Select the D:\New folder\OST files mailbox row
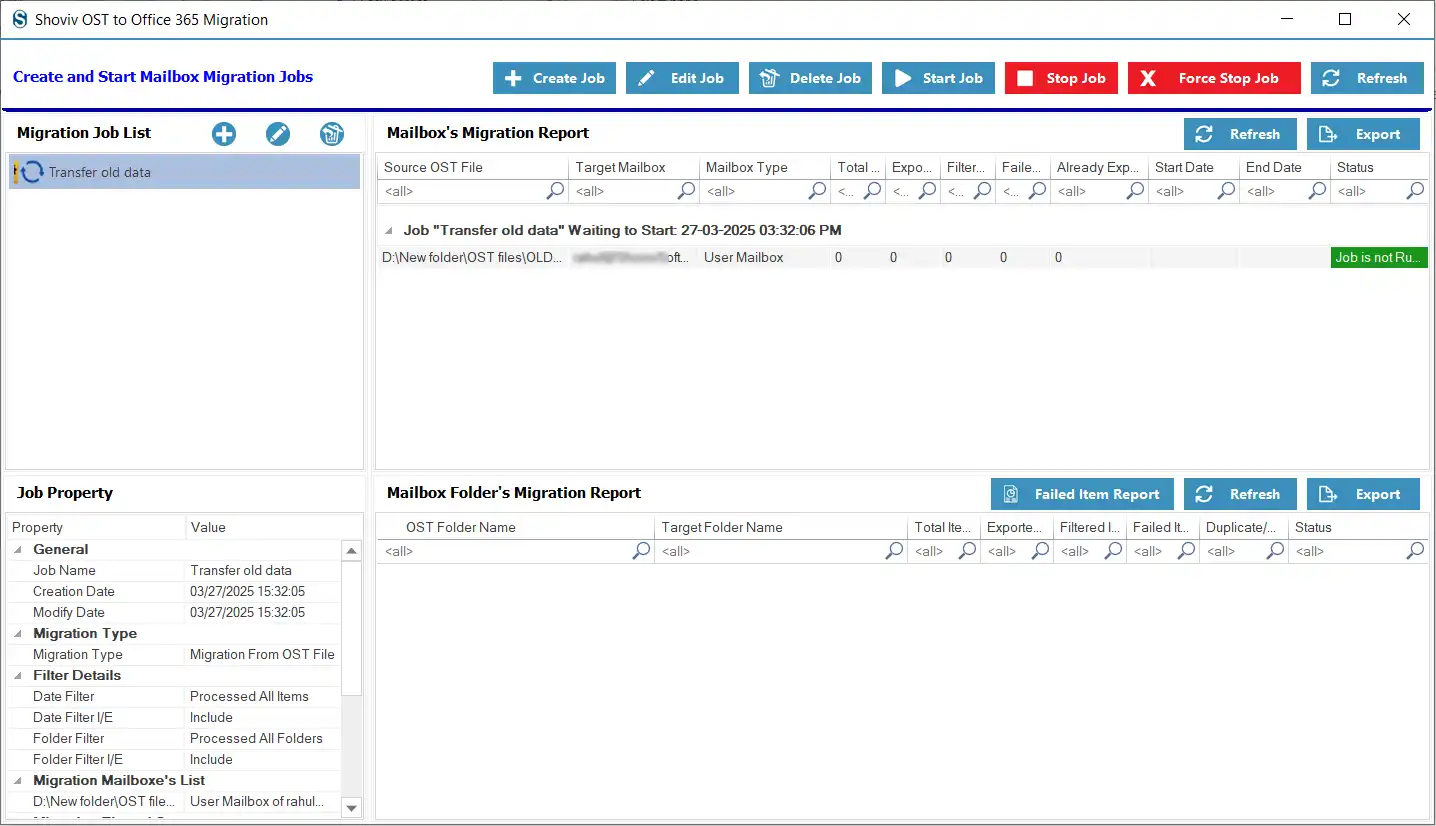1436x826 pixels. coord(902,257)
